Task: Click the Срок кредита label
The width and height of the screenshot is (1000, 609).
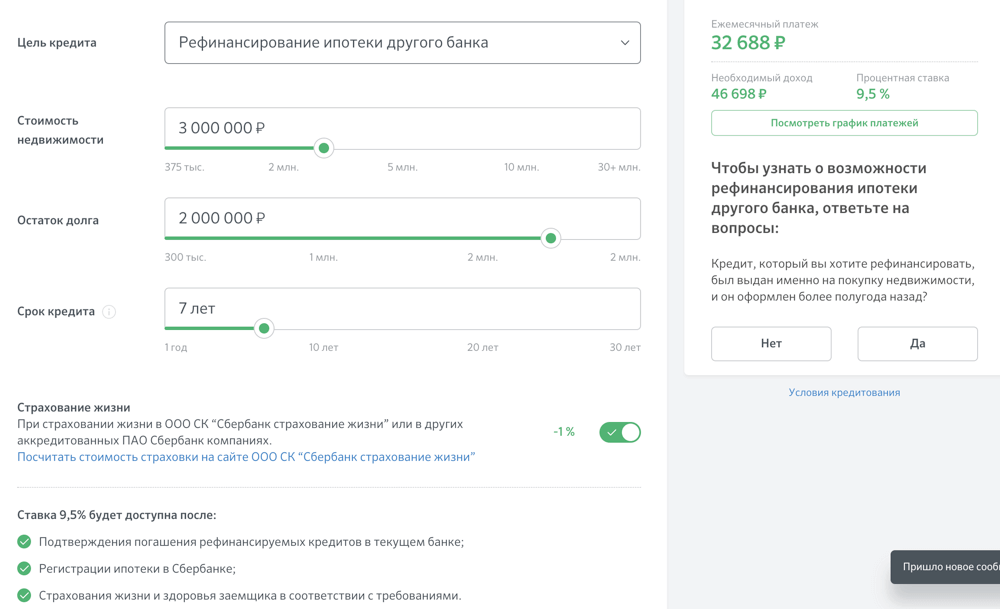Action: click(56, 311)
